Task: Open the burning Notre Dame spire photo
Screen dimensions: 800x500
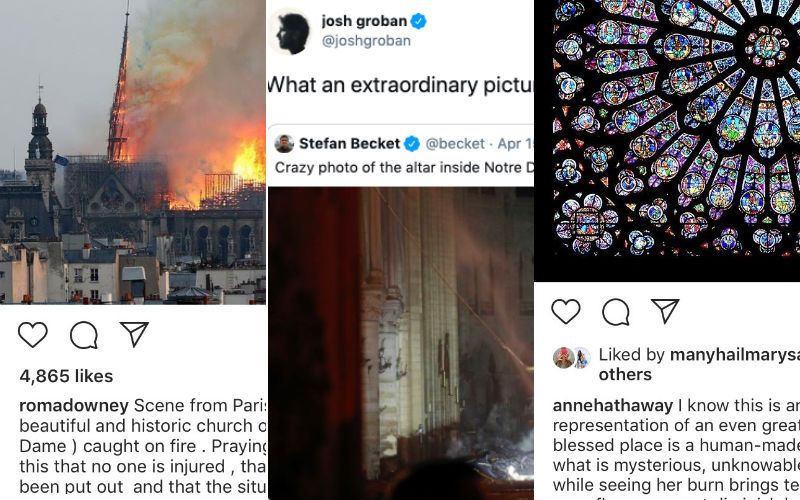Action: click(x=133, y=152)
